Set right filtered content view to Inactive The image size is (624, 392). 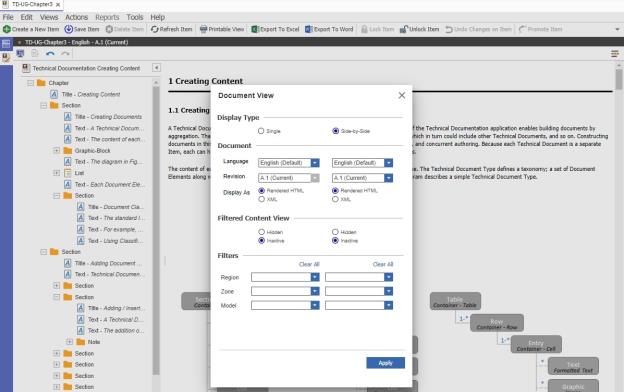pyautogui.click(x=335, y=240)
